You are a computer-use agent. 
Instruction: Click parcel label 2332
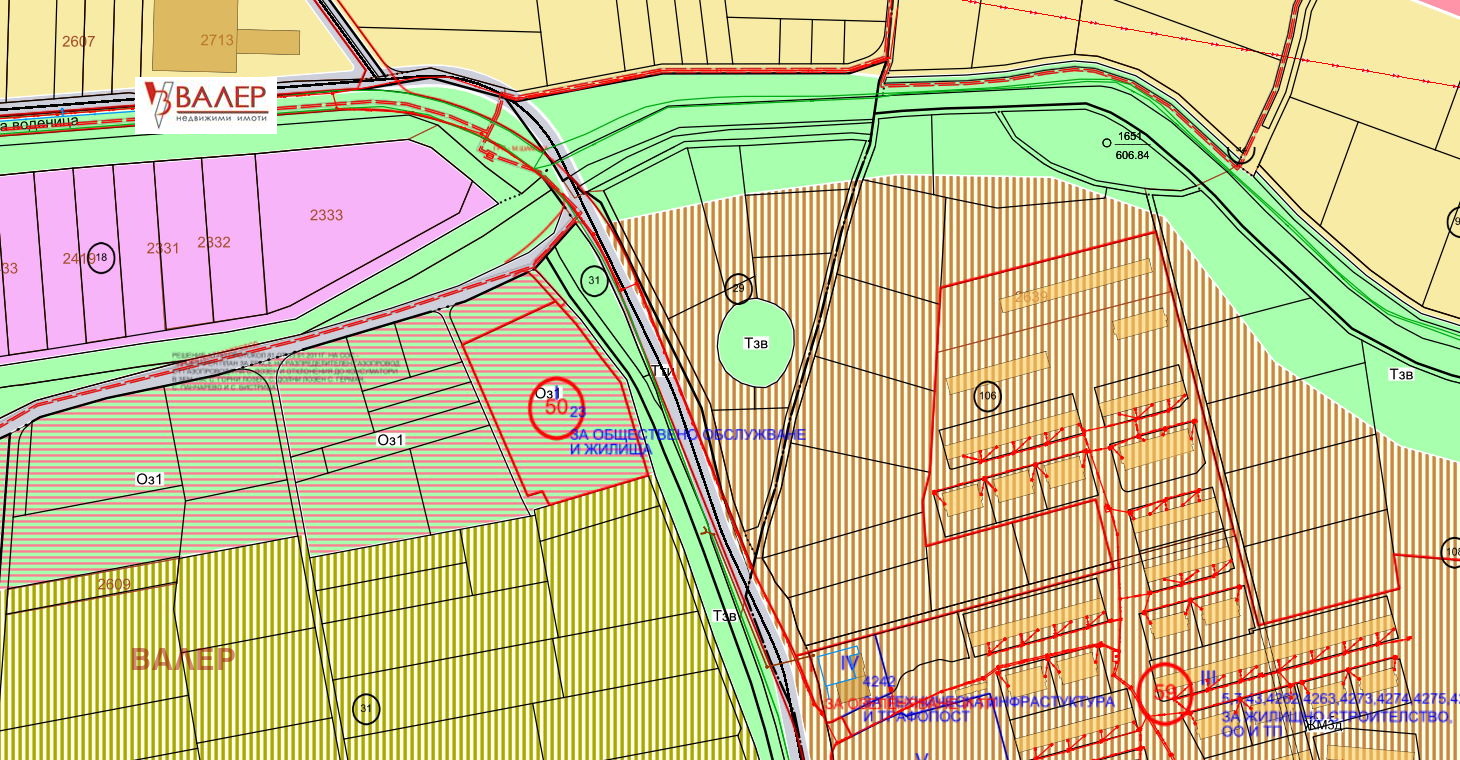[x=213, y=242]
